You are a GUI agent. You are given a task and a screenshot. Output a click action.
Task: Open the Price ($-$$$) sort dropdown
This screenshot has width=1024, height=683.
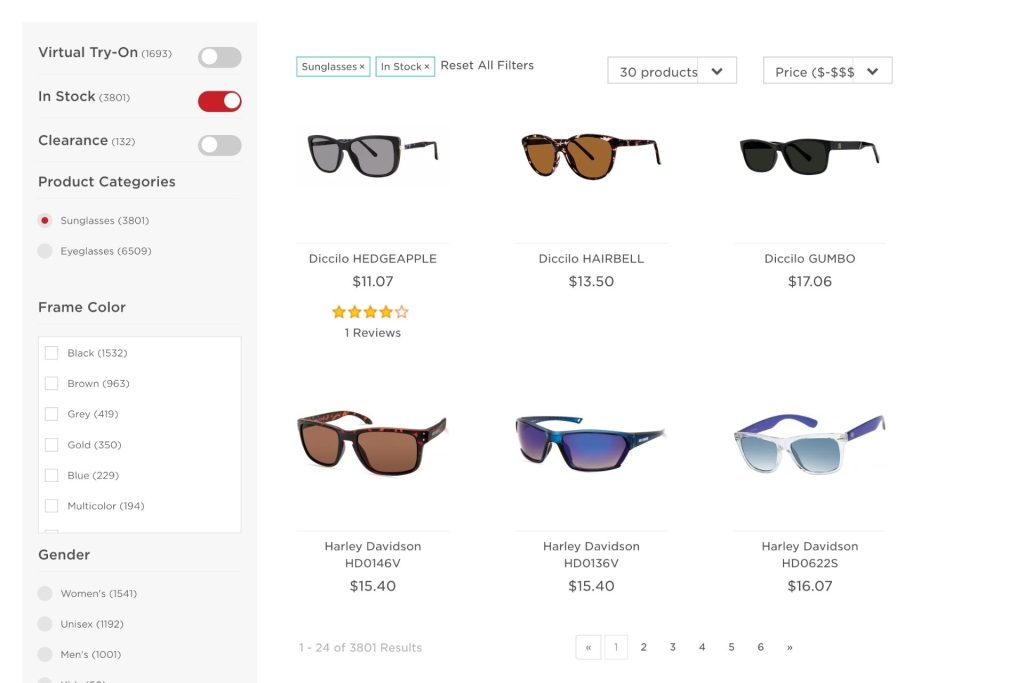click(827, 70)
